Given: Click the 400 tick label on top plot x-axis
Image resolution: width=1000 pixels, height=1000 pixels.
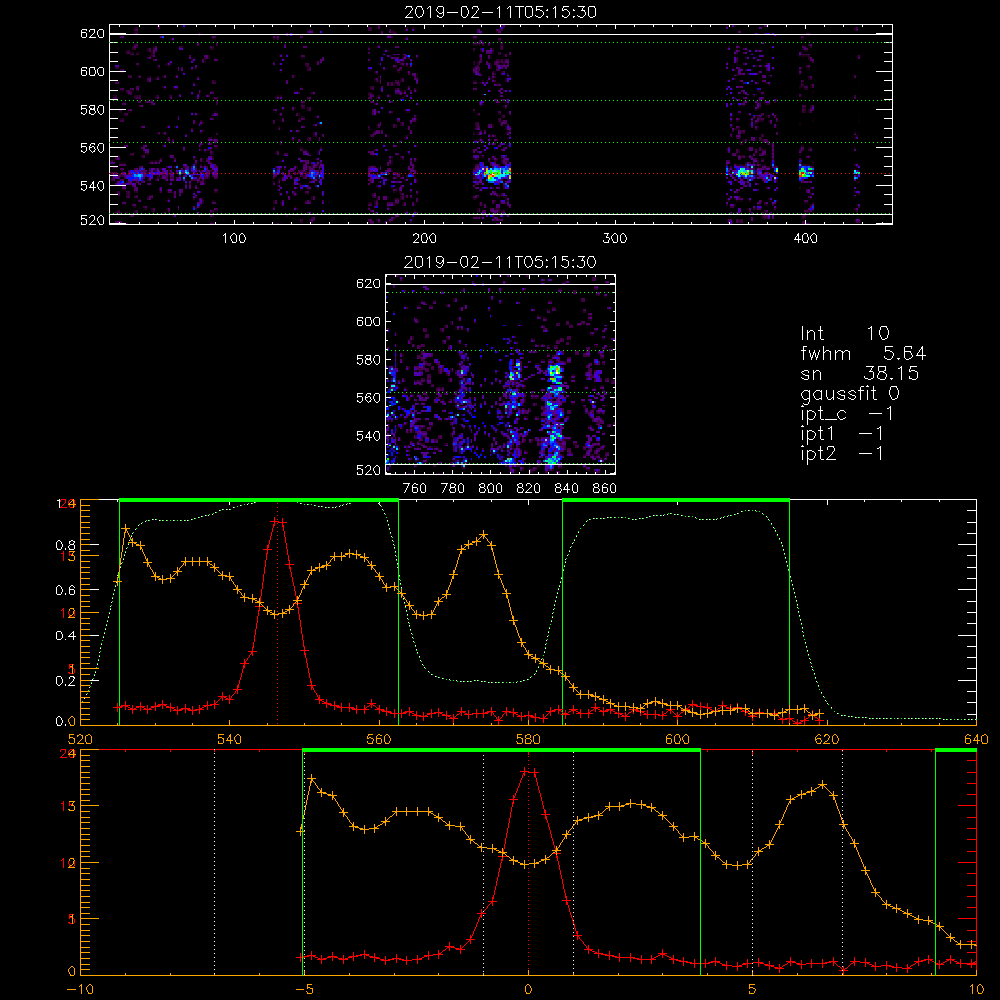Looking at the screenshot, I should click(805, 239).
